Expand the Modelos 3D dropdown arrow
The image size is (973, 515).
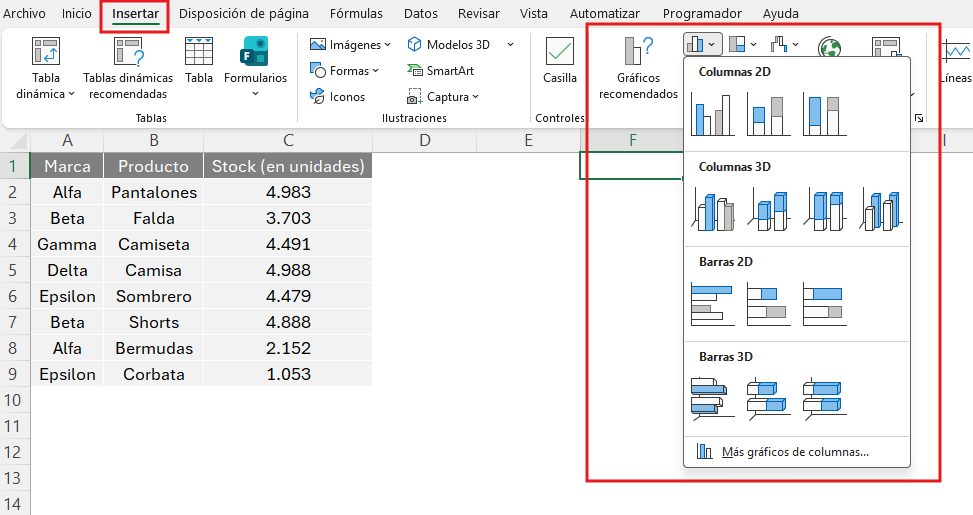pyautogui.click(x=510, y=45)
